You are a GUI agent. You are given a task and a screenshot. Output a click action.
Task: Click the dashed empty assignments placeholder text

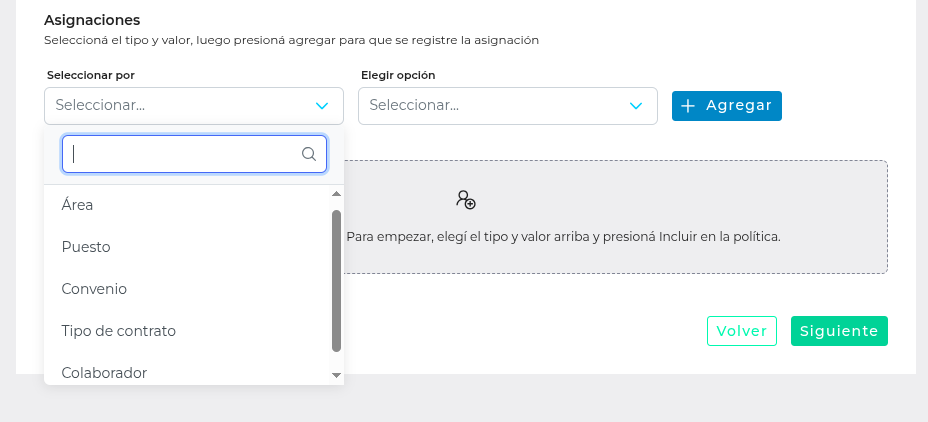562,238
